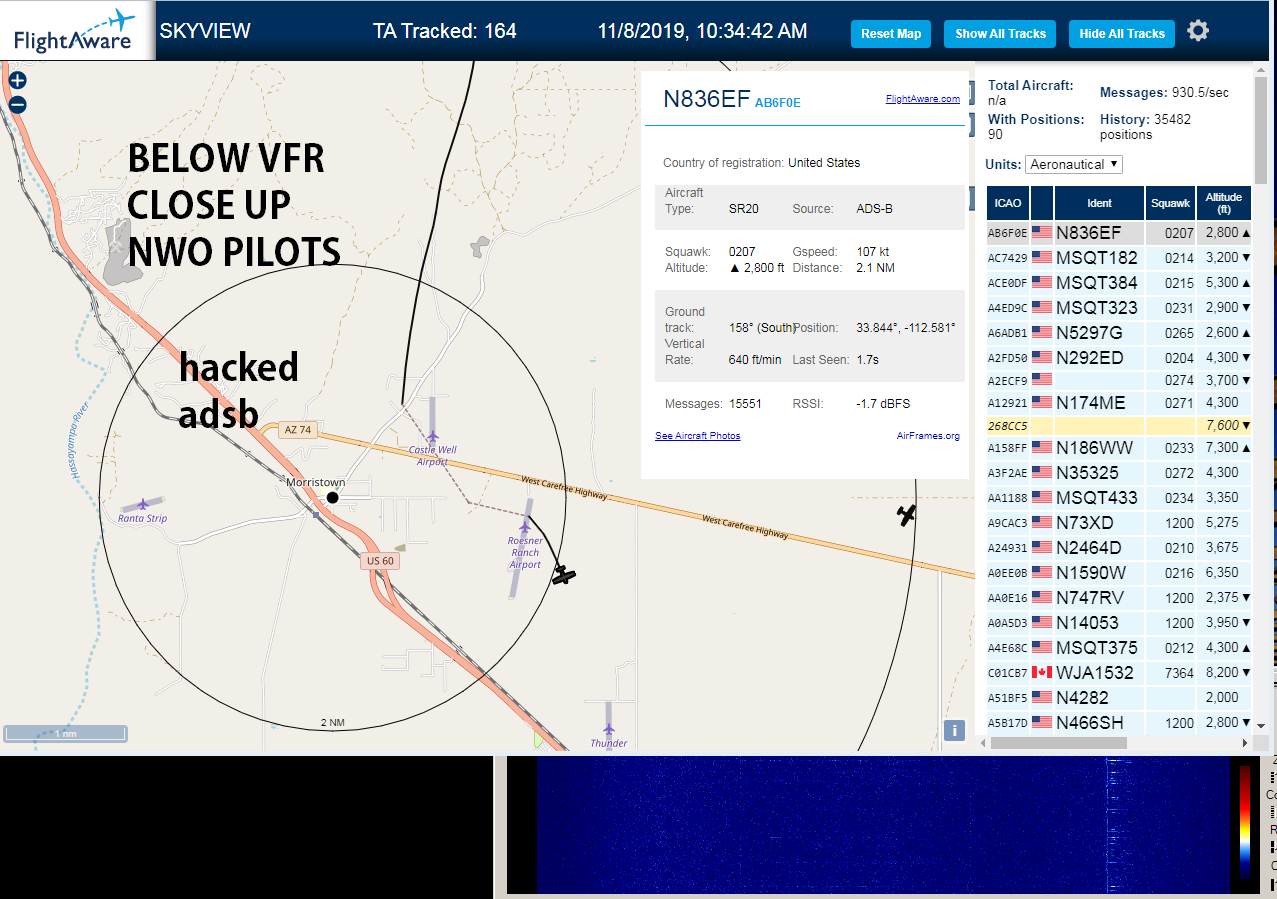1277x899 pixels.
Task: Click the AZ 74 highway shield
Action: point(298,430)
